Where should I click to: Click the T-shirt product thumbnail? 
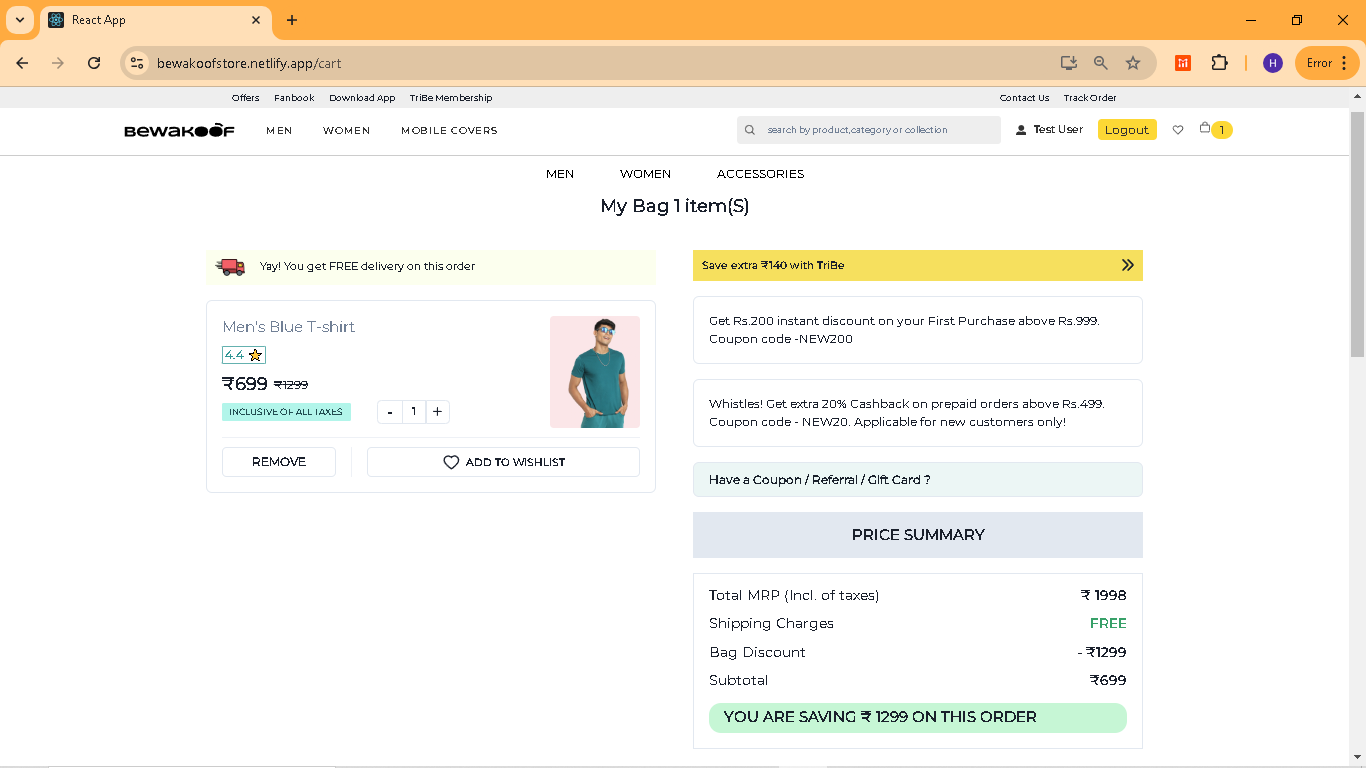595,372
